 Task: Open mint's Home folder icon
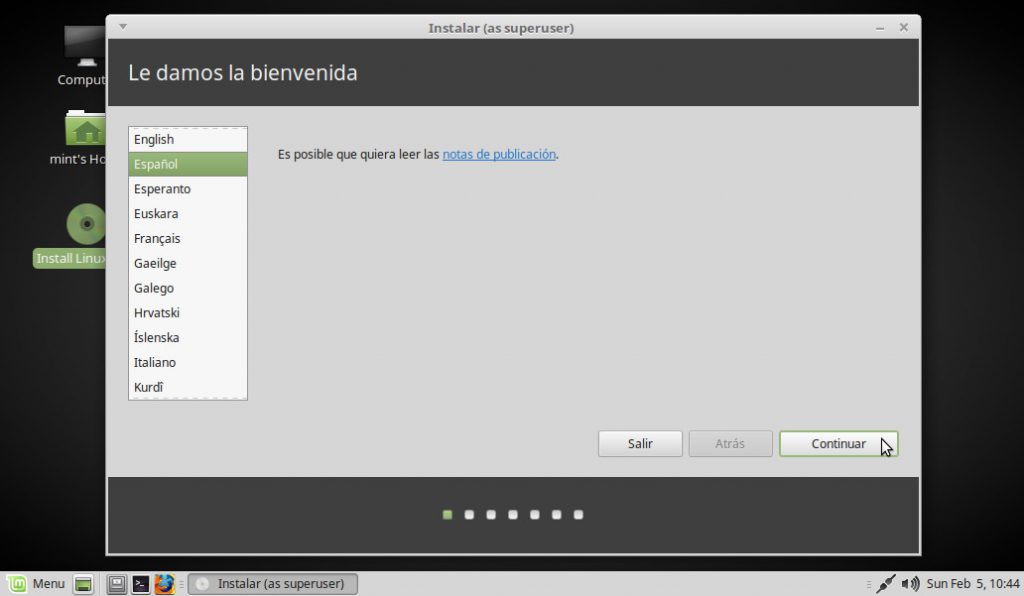point(84,133)
